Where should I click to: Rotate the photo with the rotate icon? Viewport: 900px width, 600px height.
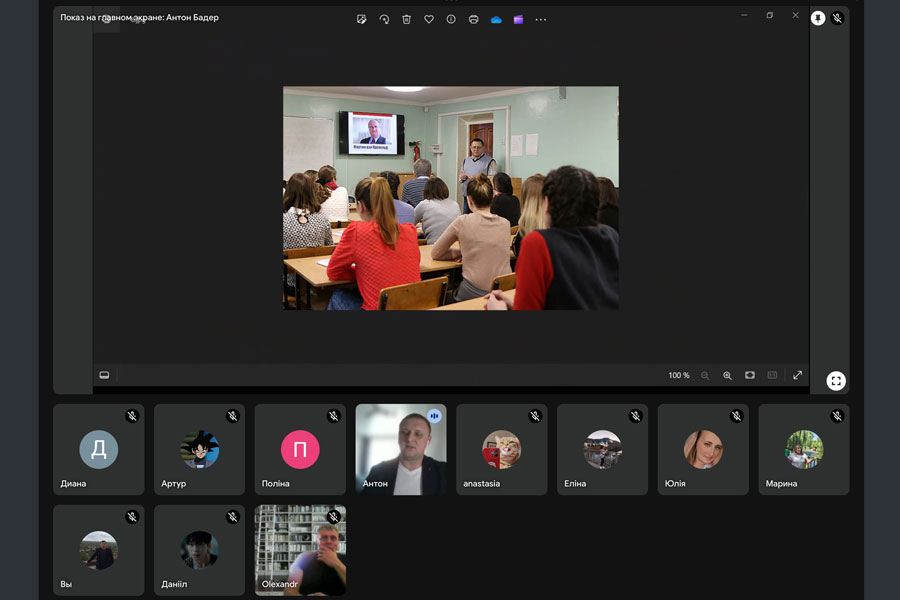(x=384, y=19)
